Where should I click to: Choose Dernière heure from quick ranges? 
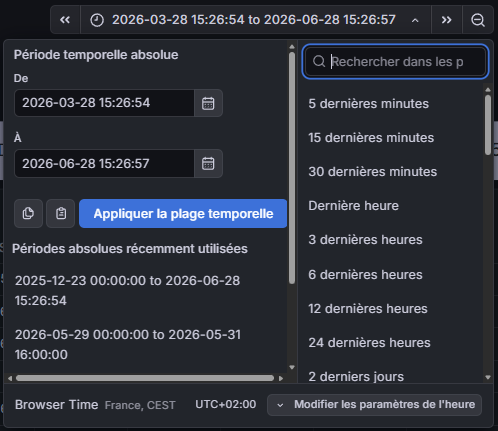353,206
